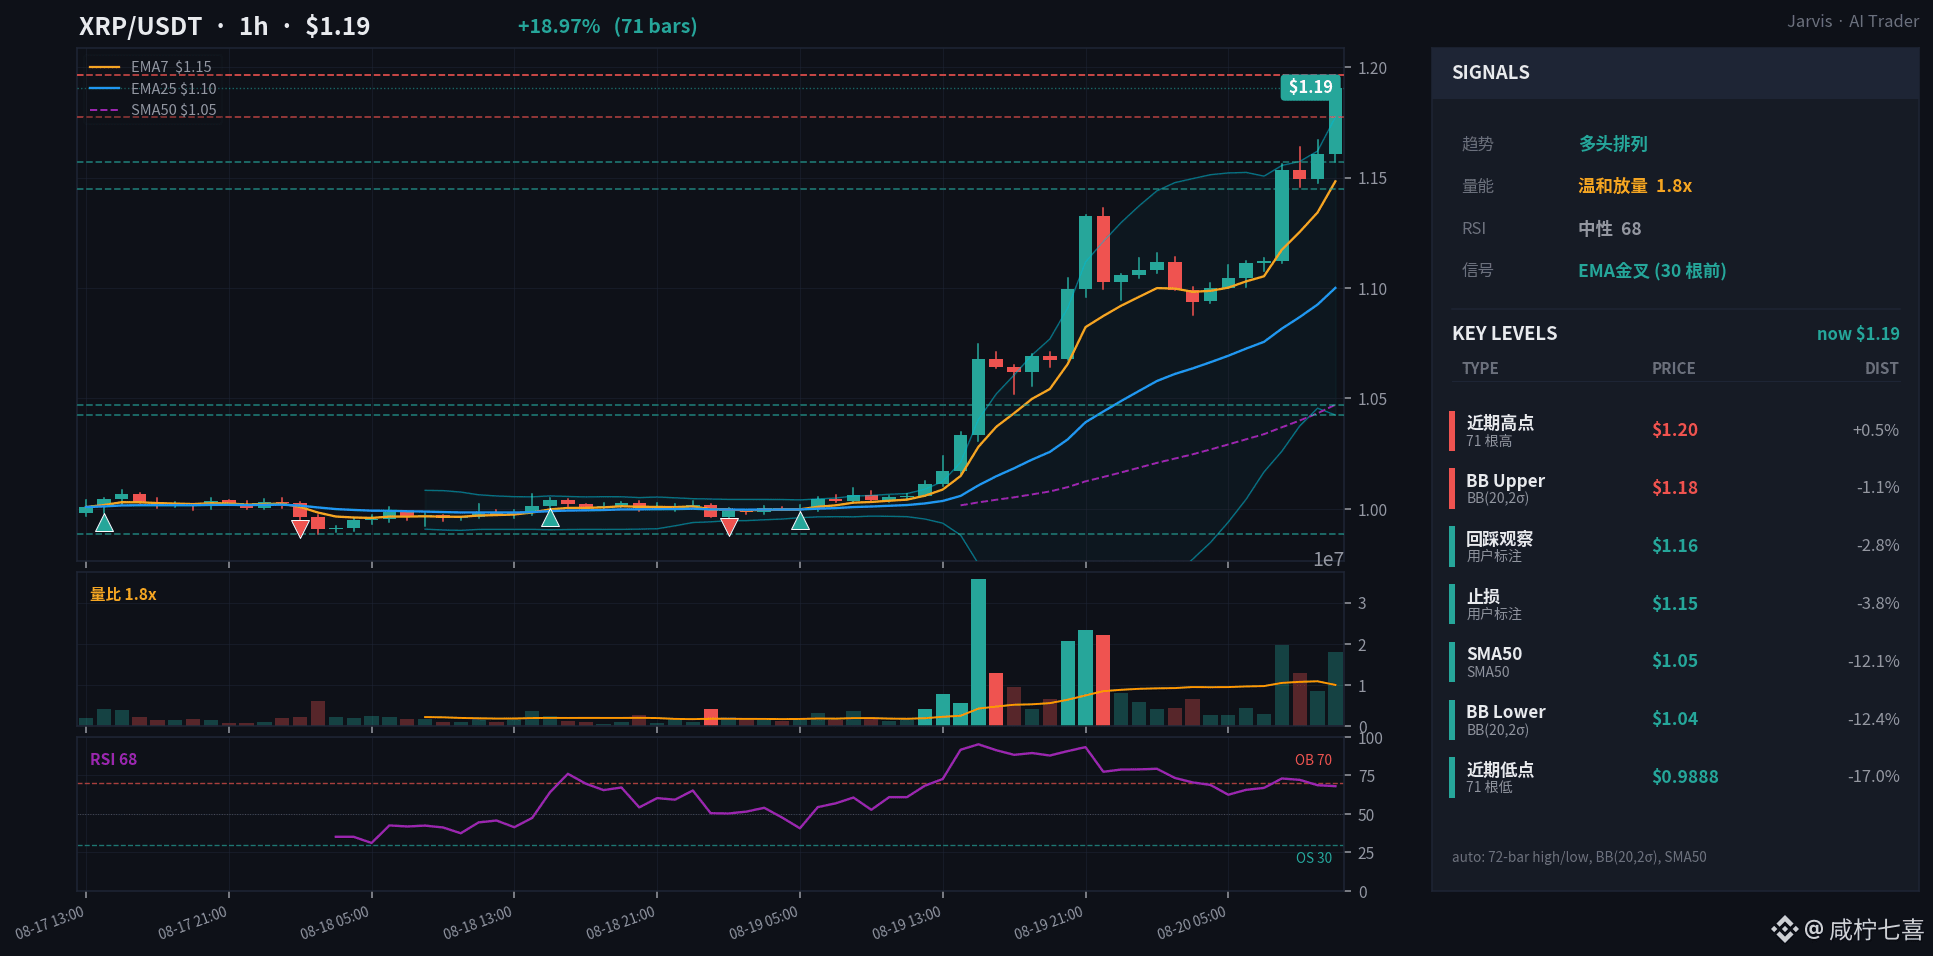The width and height of the screenshot is (1933, 956).
Task: Click the PRICE column header
Action: coord(1673,368)
